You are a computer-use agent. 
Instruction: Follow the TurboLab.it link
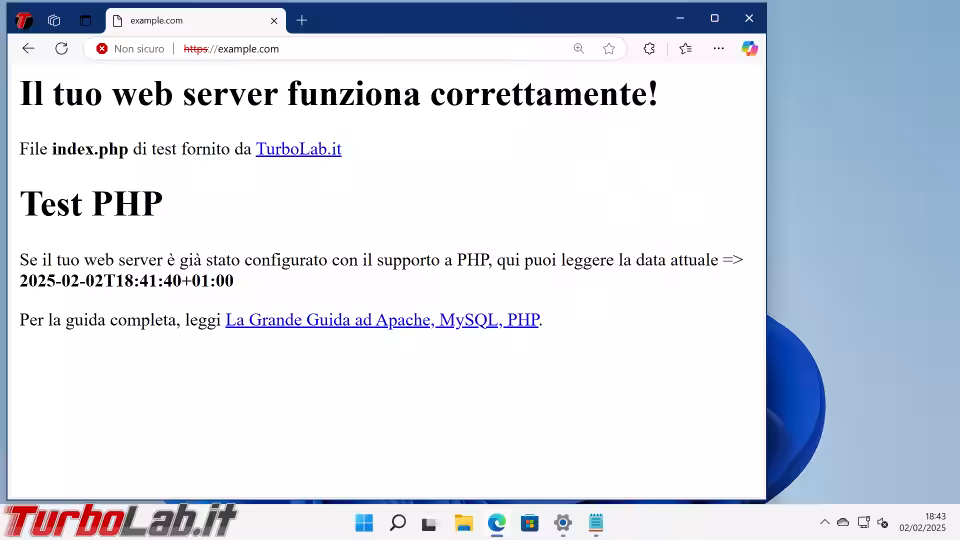pyautogui.click(x=298, y=149)
